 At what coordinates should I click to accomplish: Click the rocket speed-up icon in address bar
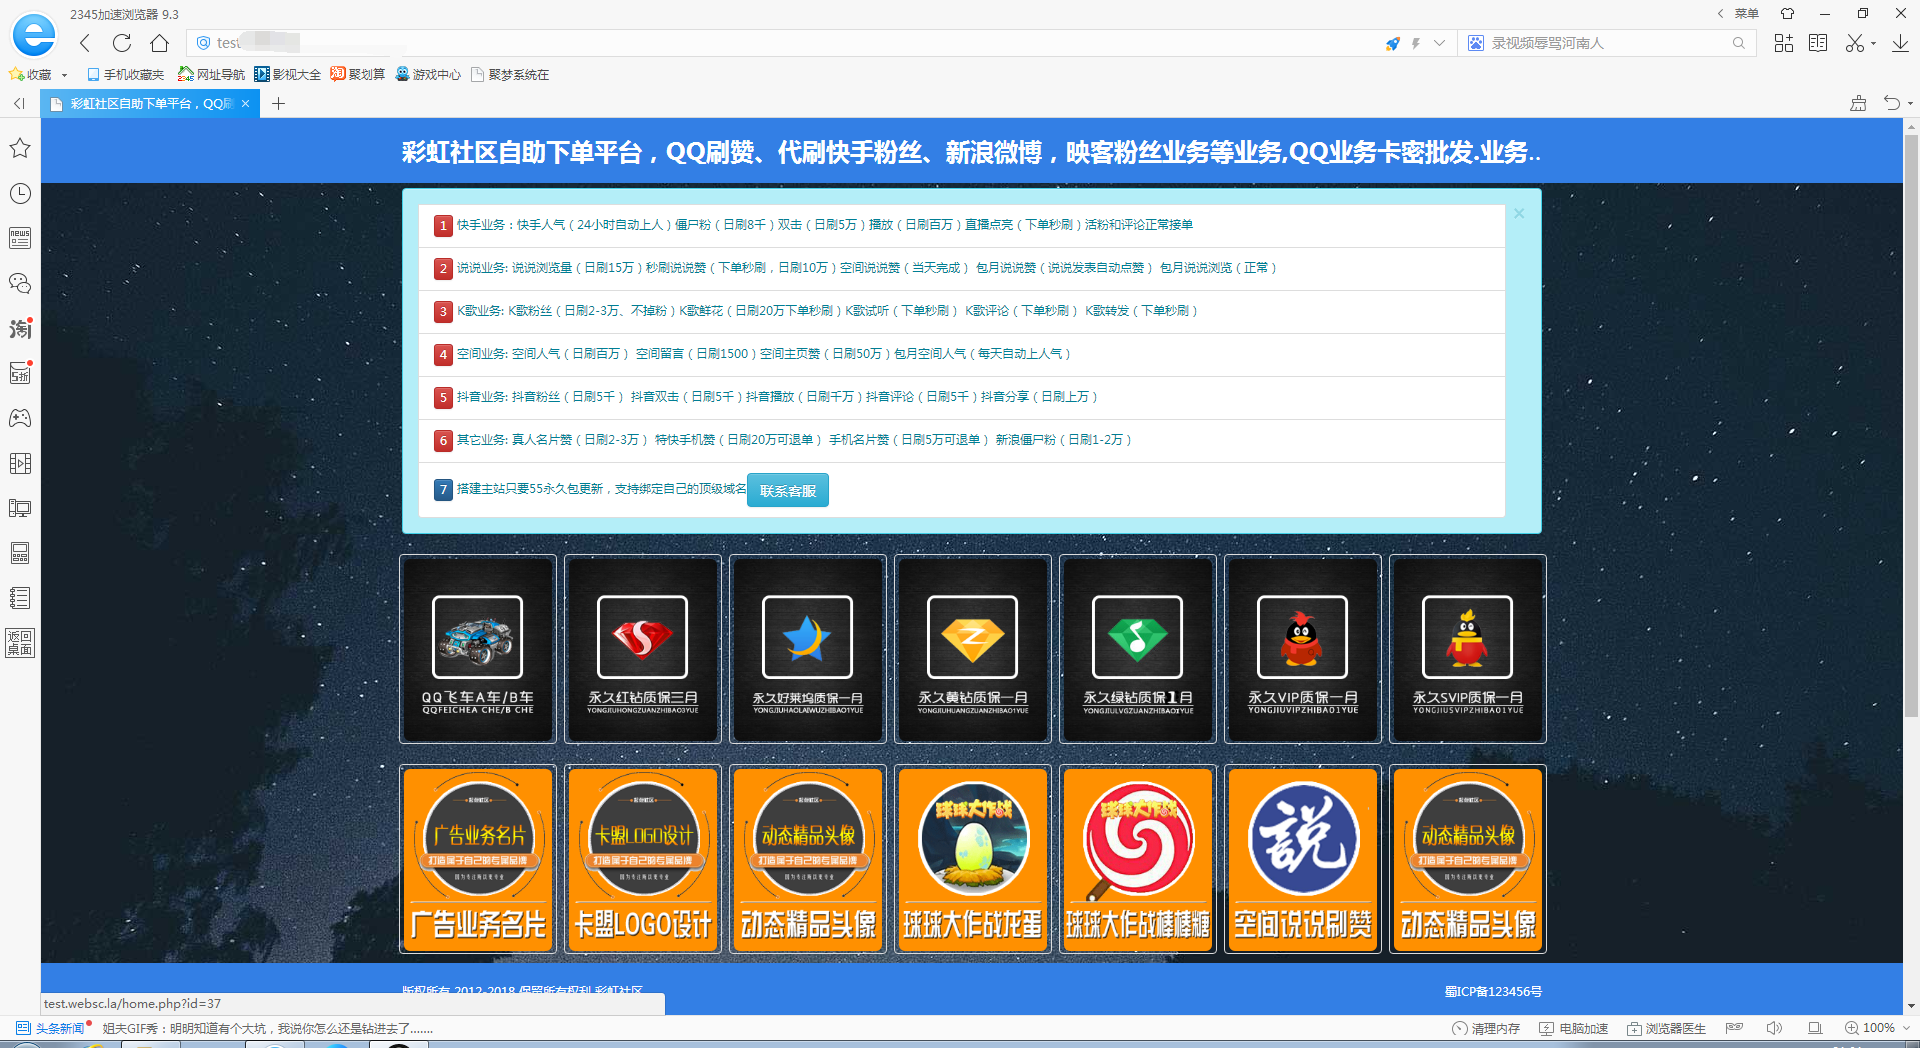(x=1392, y=43)
